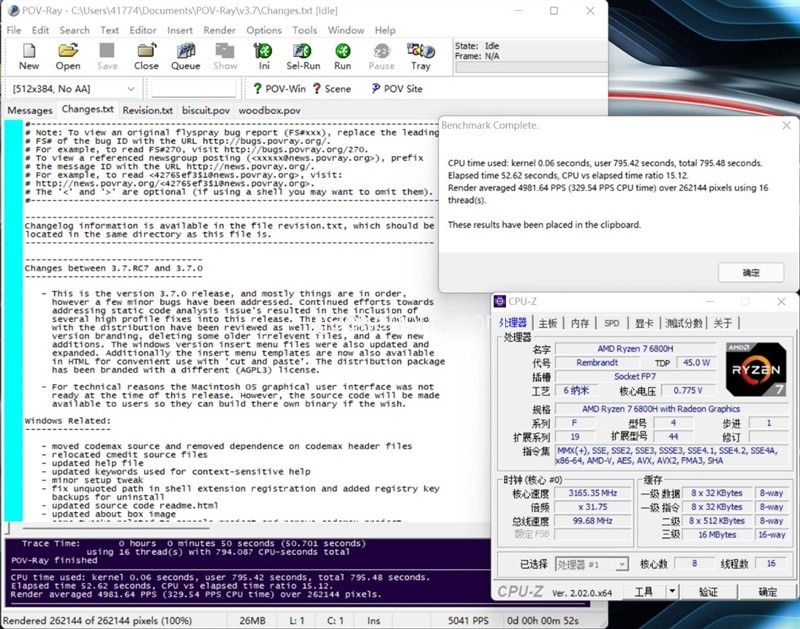Click the Scene help toolbar item

coord(331,89)
